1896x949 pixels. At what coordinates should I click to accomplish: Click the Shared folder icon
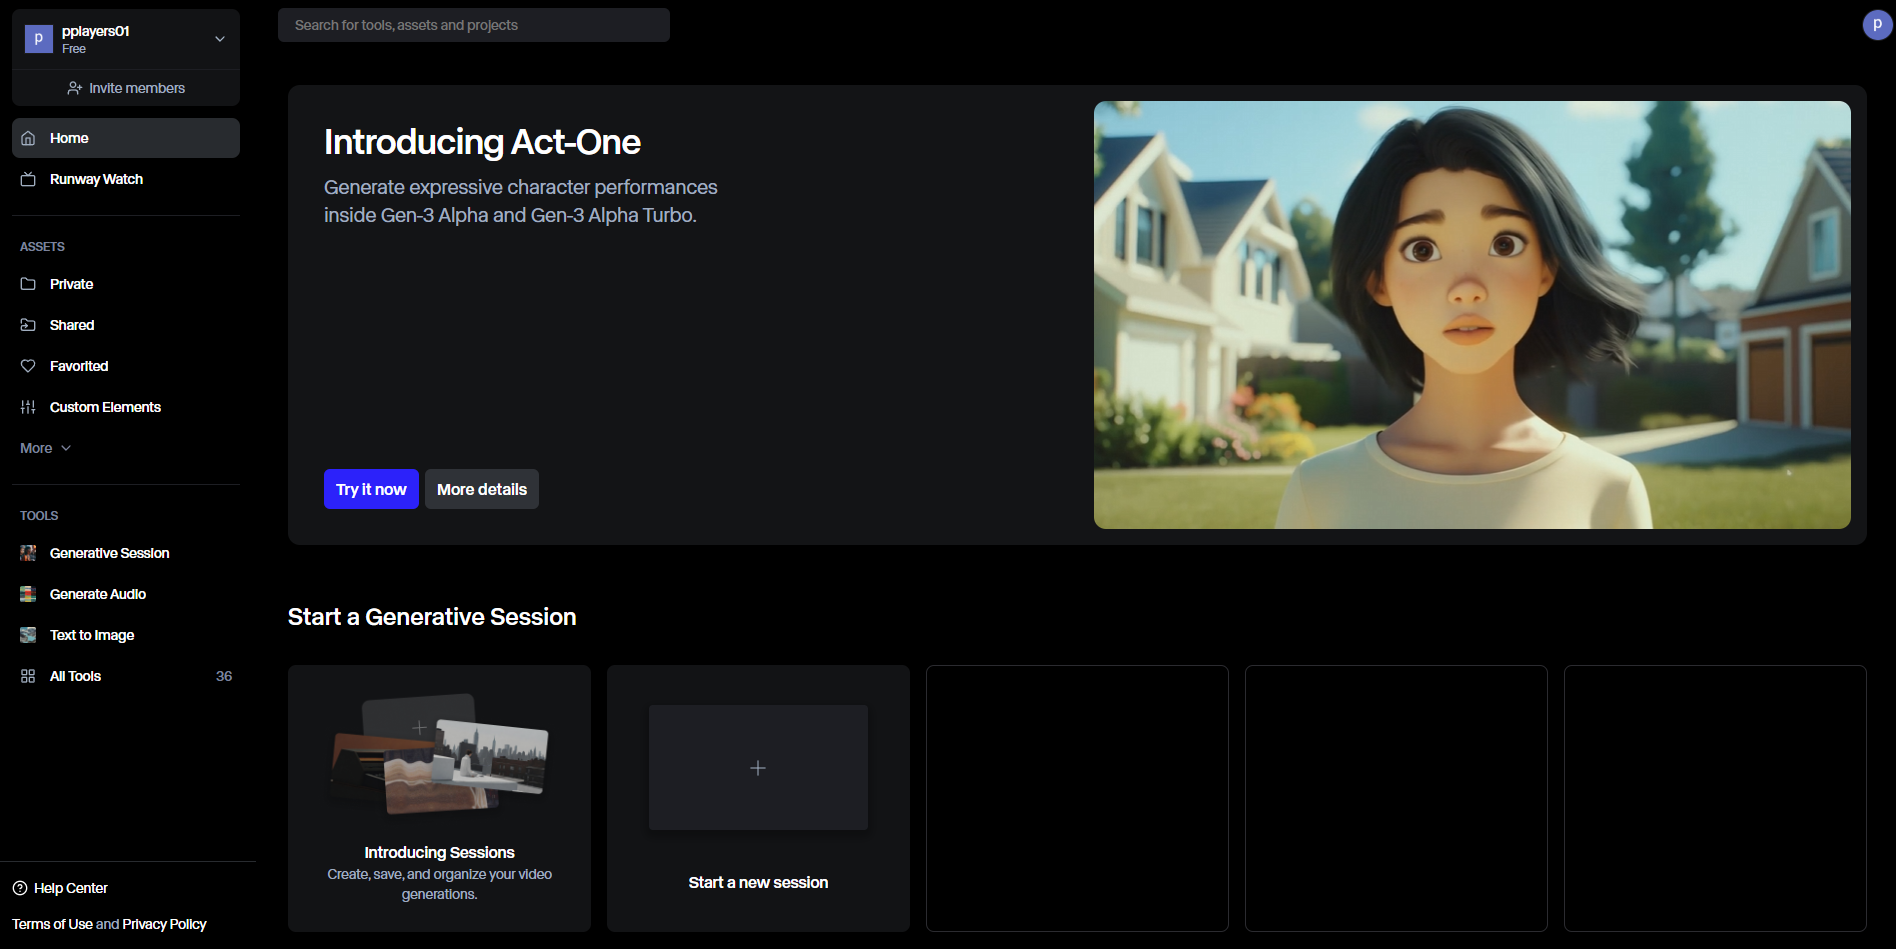(x=28, y=325)
